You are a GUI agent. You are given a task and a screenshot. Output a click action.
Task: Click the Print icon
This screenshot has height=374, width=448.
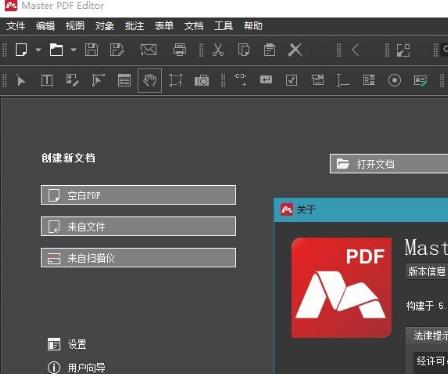point(179,50)
